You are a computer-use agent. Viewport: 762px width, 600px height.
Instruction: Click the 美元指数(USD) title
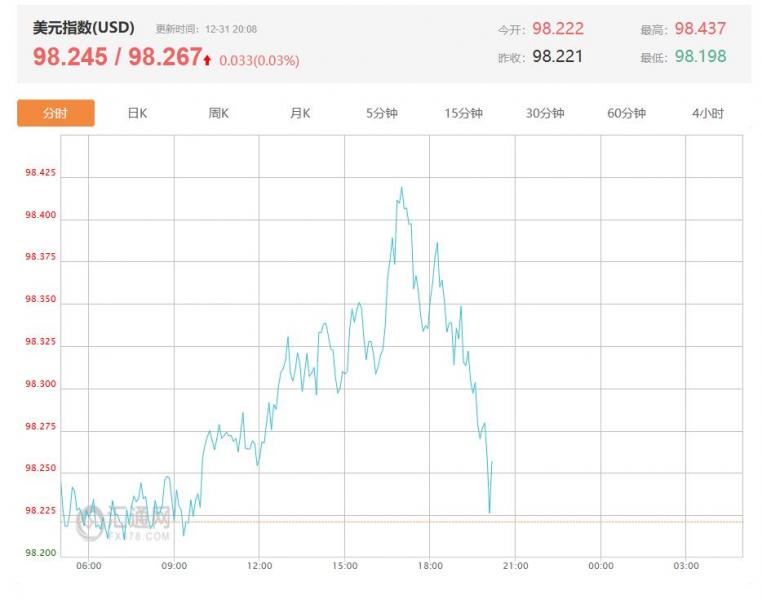coord(87,28)
